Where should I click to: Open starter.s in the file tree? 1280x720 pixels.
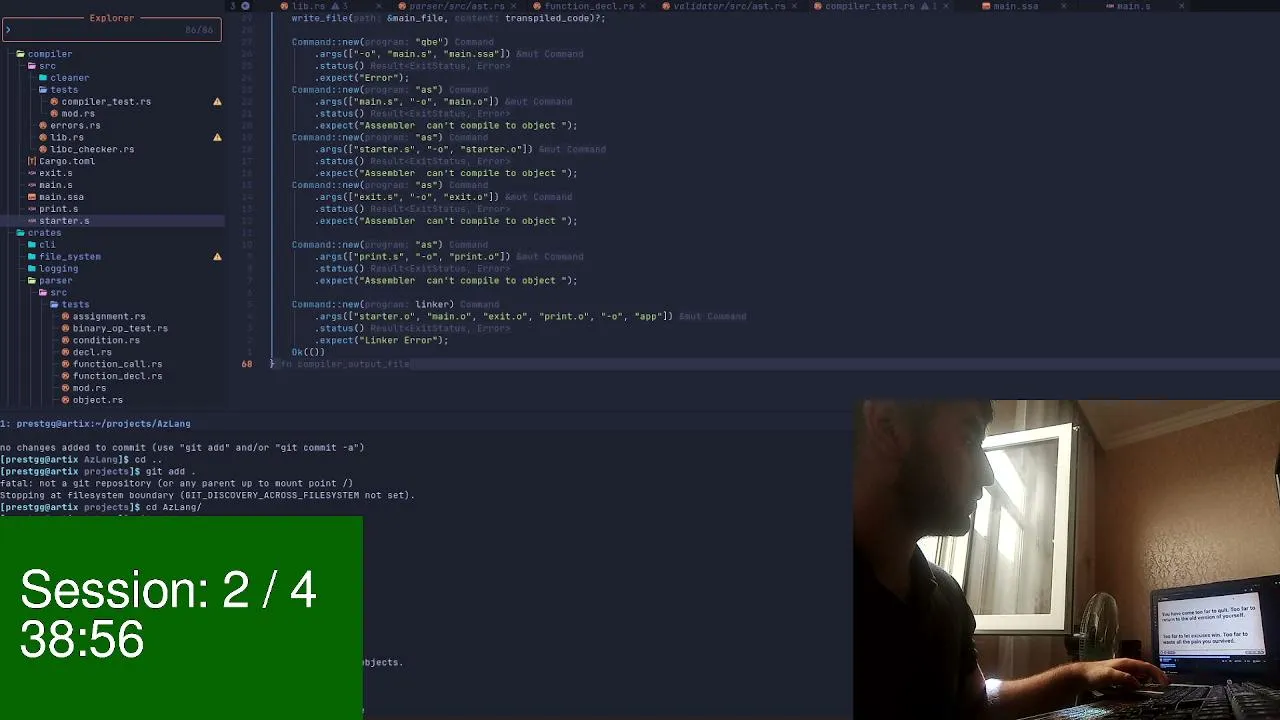[64, 221]
